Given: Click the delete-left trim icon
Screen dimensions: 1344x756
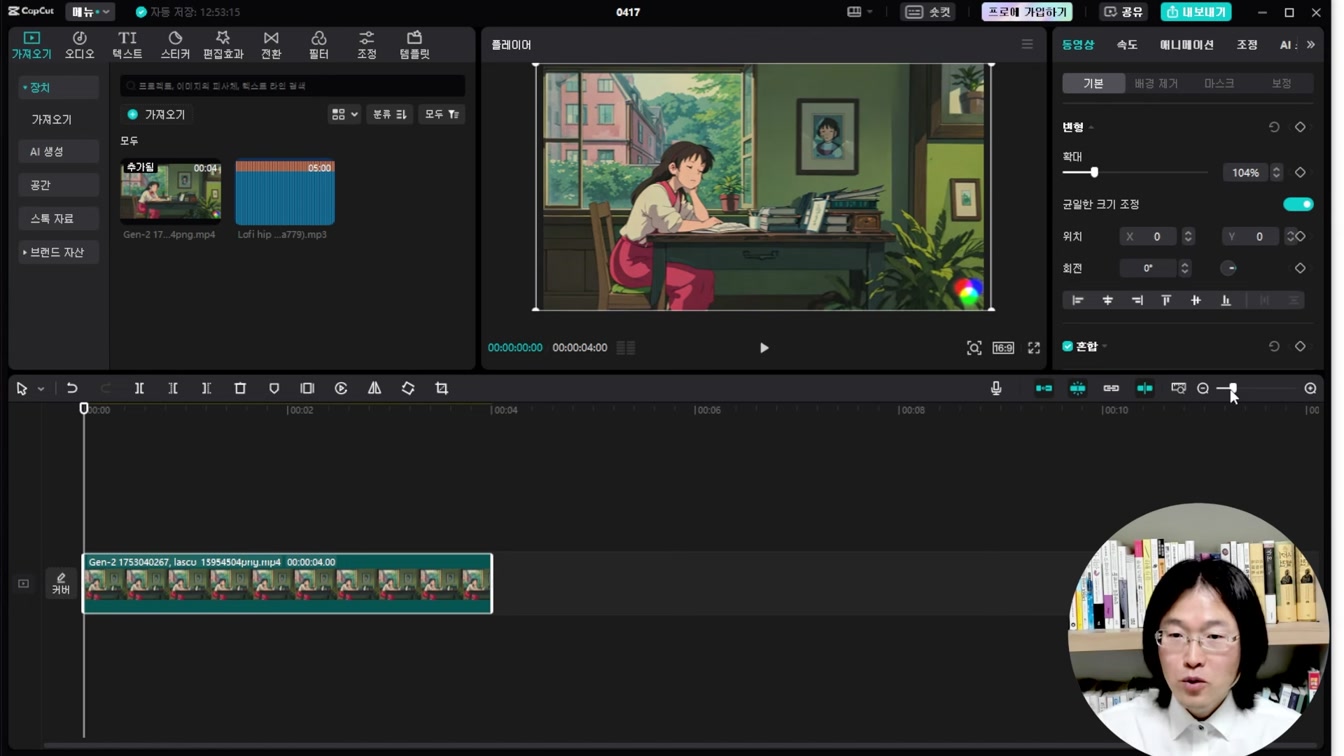Looking at the screenshot, I should point(173,388).
